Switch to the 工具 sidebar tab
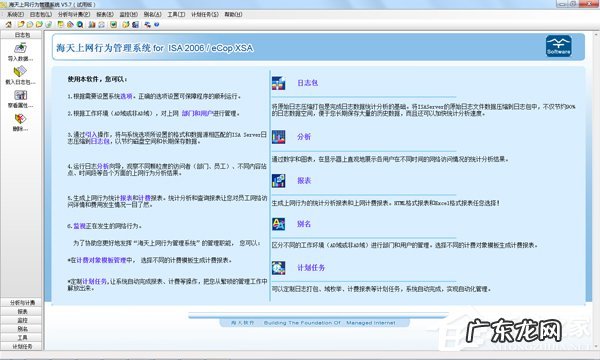Image resolution: width=600 pixels, height=360 pixels. [x=22, y=338]
